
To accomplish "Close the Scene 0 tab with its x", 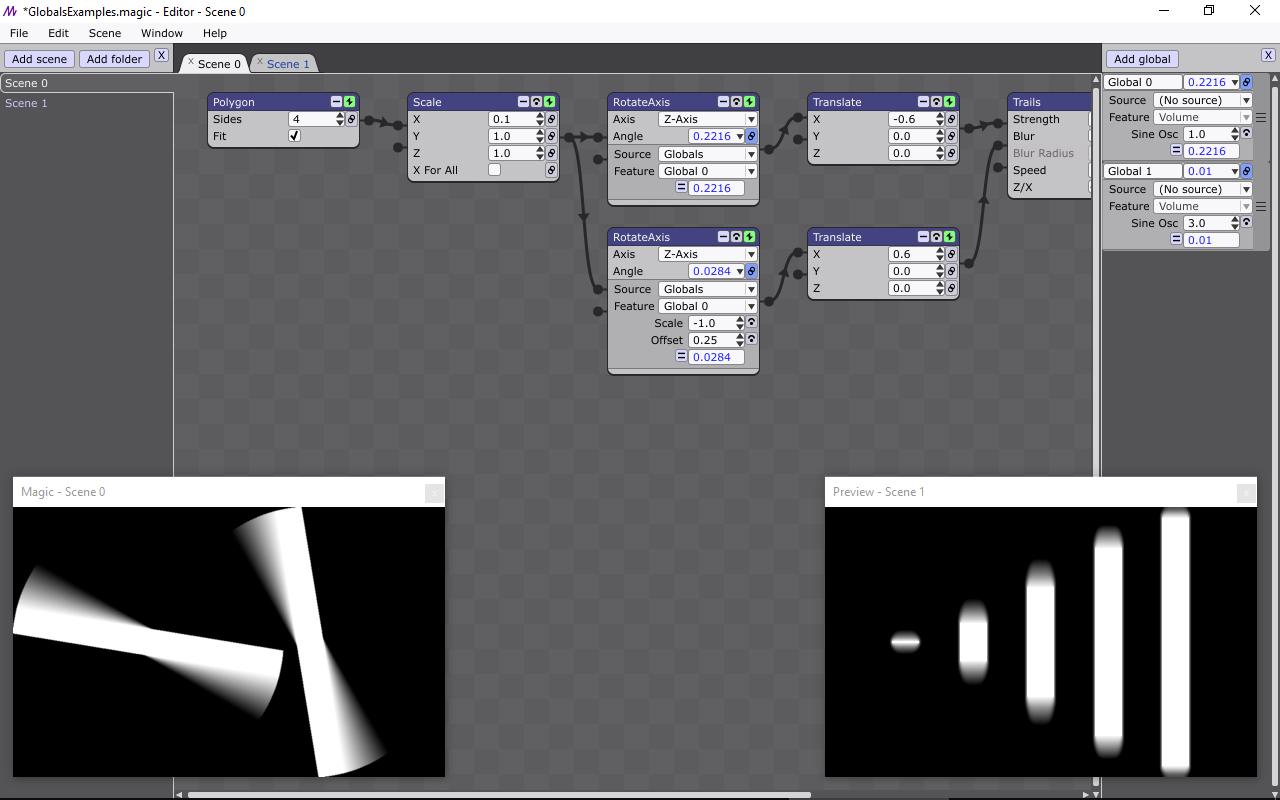I will (191, 62).
